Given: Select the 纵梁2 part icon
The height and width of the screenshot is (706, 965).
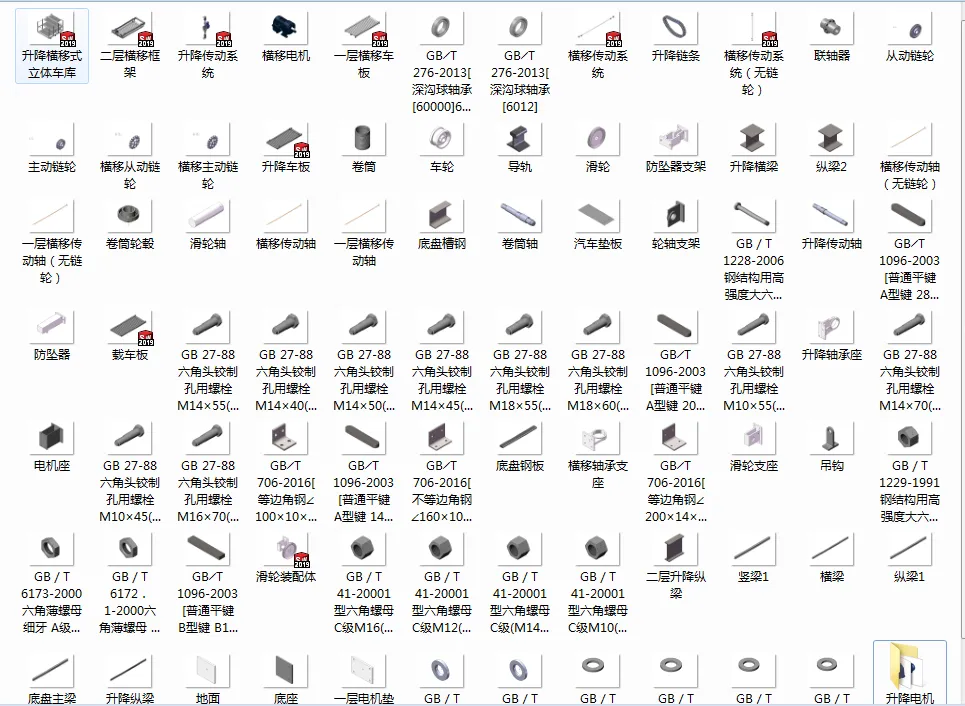Looking at the screenshot, I should click(x=832, y=140).
